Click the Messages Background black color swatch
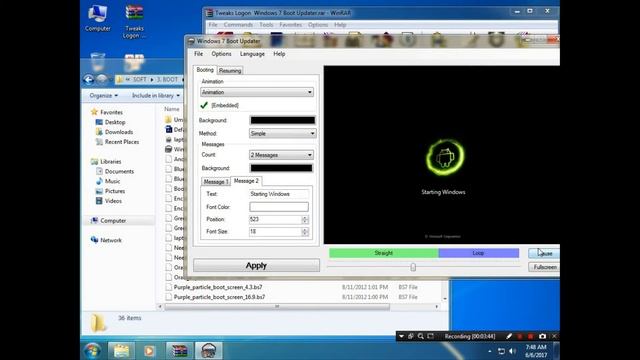The width and height of the screenshot is (640, 360). pyautogui.click(x=281, y=168)
